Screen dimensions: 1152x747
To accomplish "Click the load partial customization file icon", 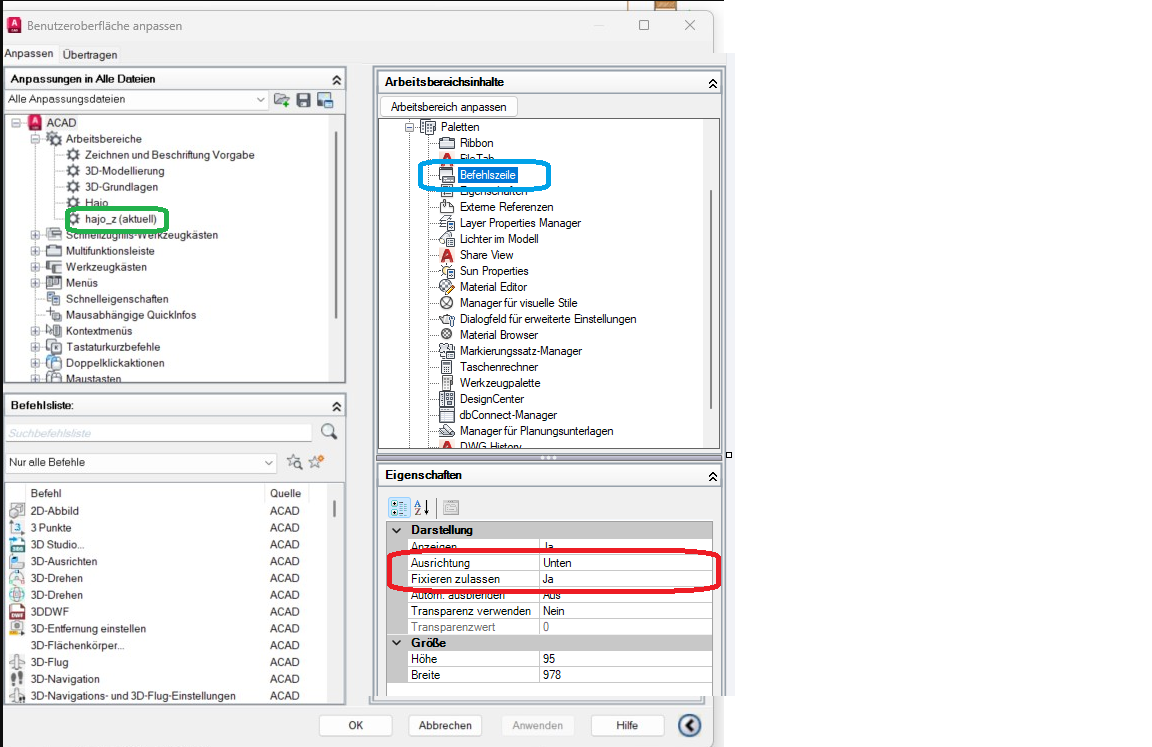I will coord(281,100).
